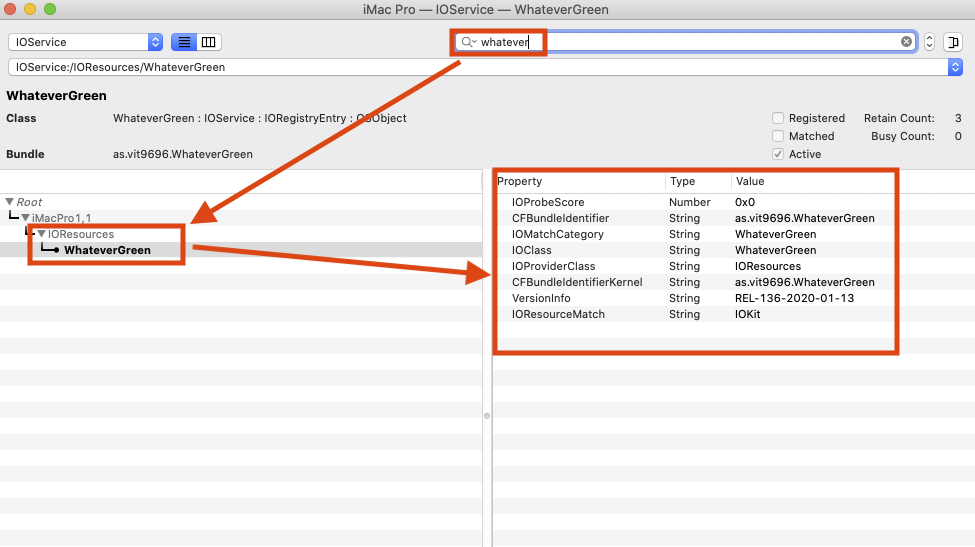Clear the search field text

[x=906, y=42]
